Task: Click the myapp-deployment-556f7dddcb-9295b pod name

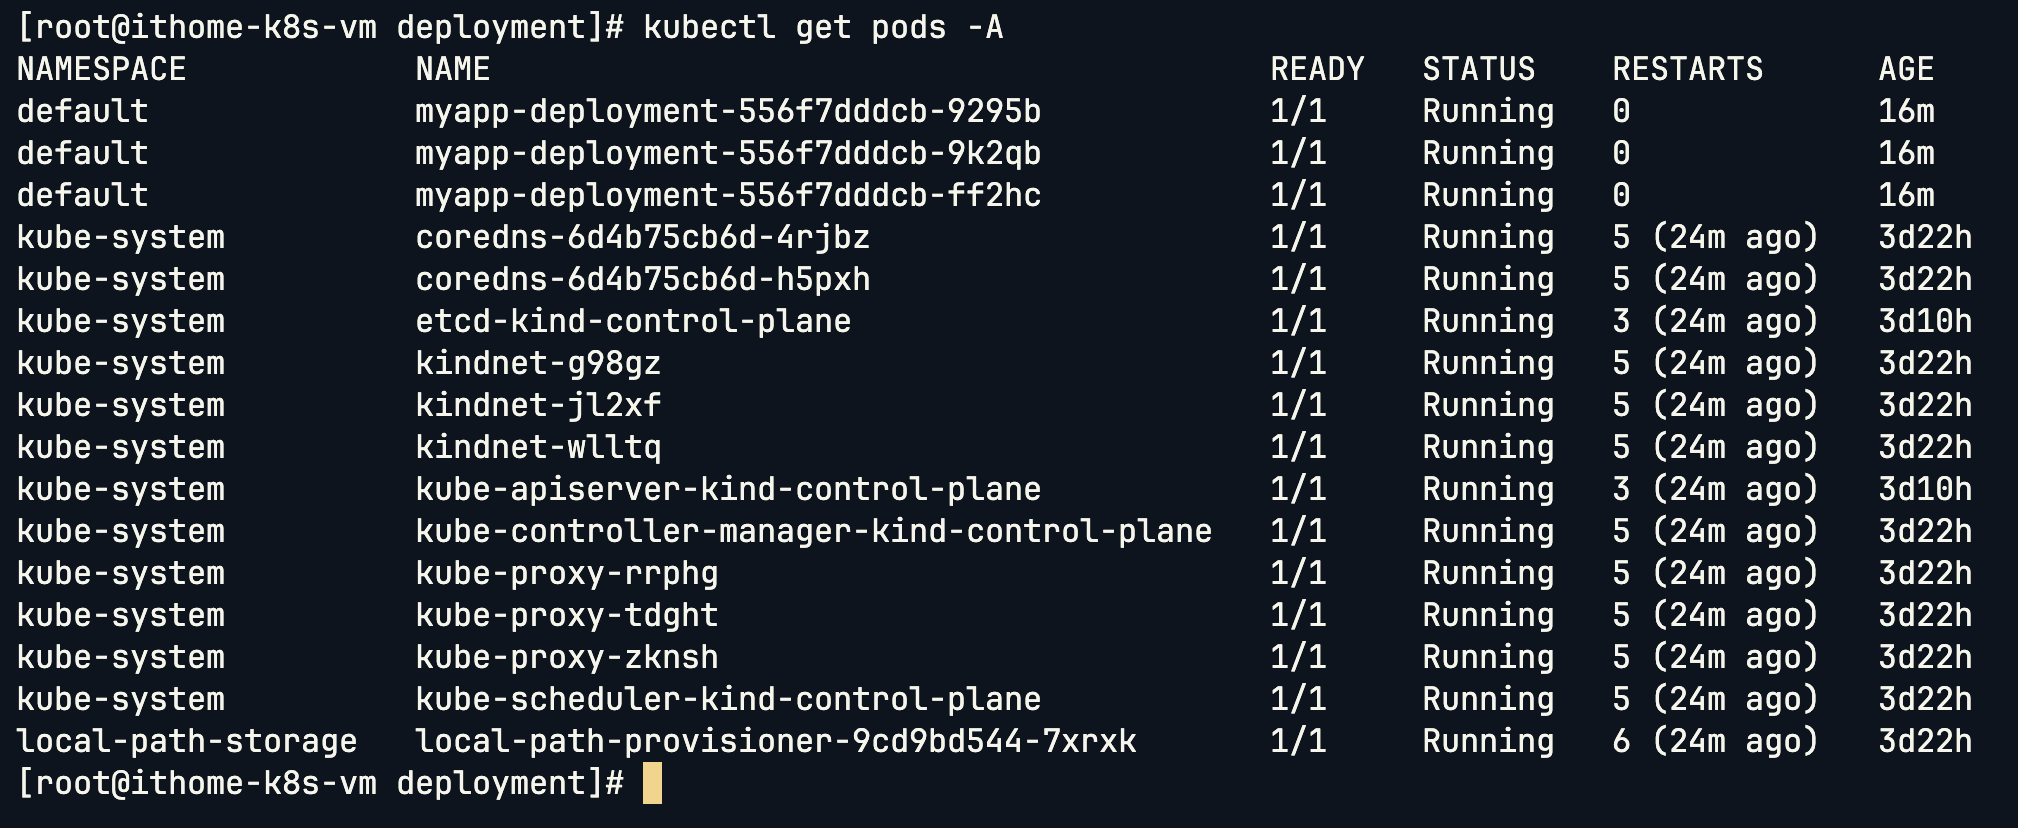Action: 728,111
